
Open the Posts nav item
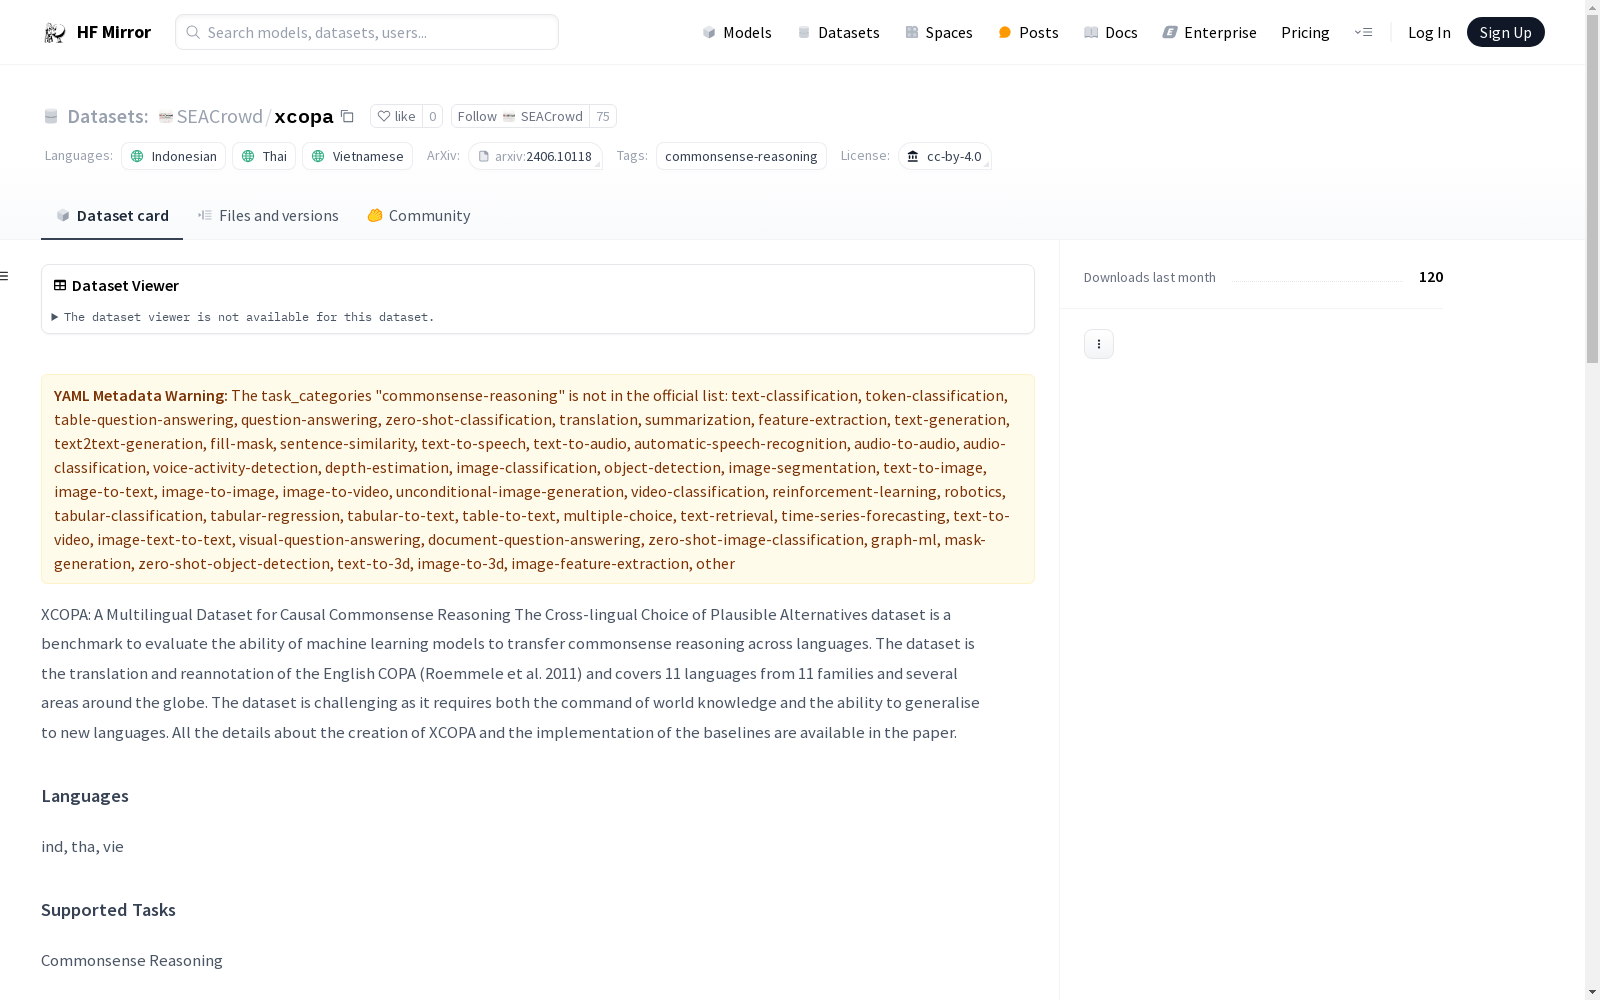point(1028,32)
